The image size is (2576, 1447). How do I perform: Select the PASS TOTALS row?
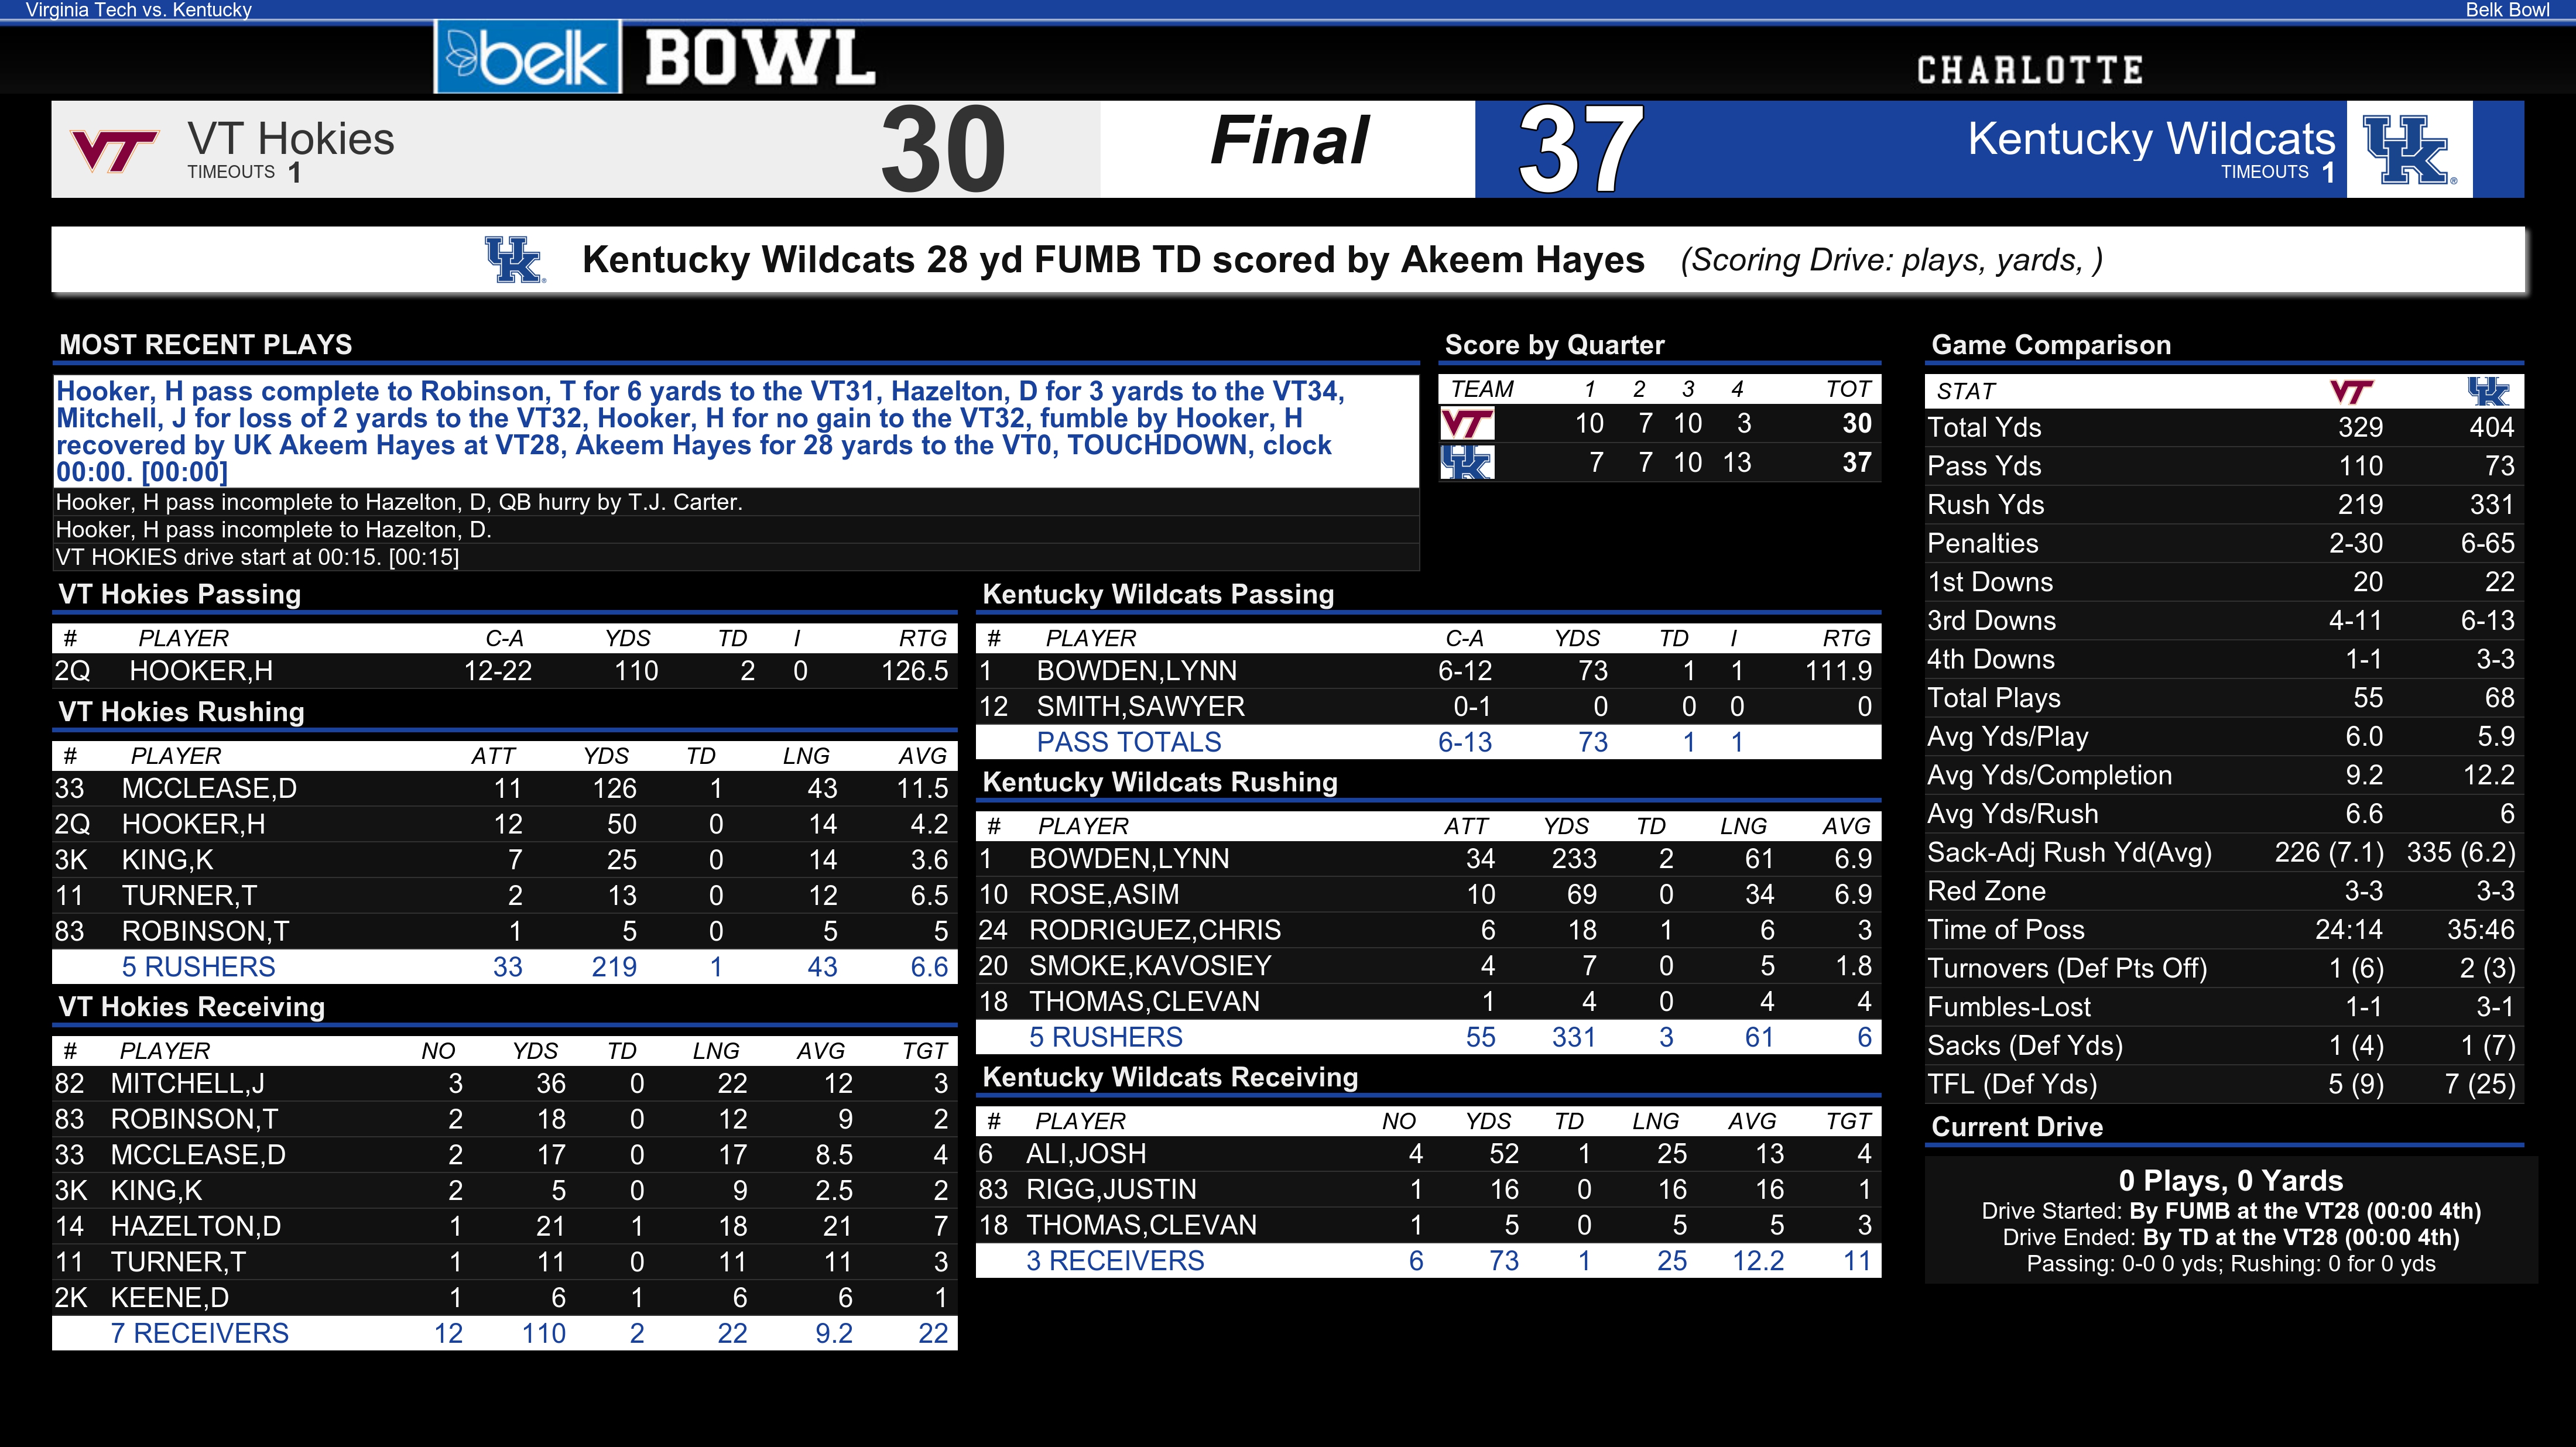[1428, 742]
